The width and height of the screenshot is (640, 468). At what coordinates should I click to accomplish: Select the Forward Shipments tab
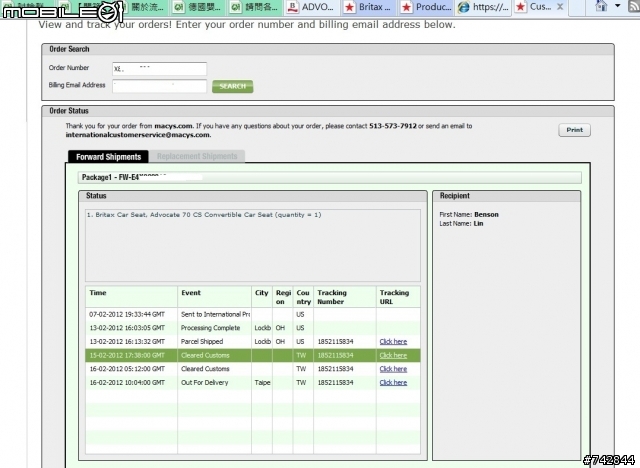[108, 157]
